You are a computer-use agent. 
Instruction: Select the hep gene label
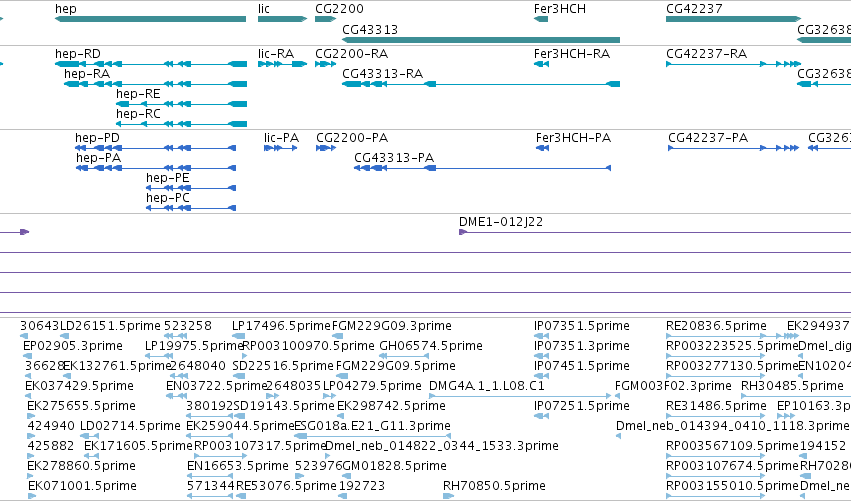tap(66, 9)
